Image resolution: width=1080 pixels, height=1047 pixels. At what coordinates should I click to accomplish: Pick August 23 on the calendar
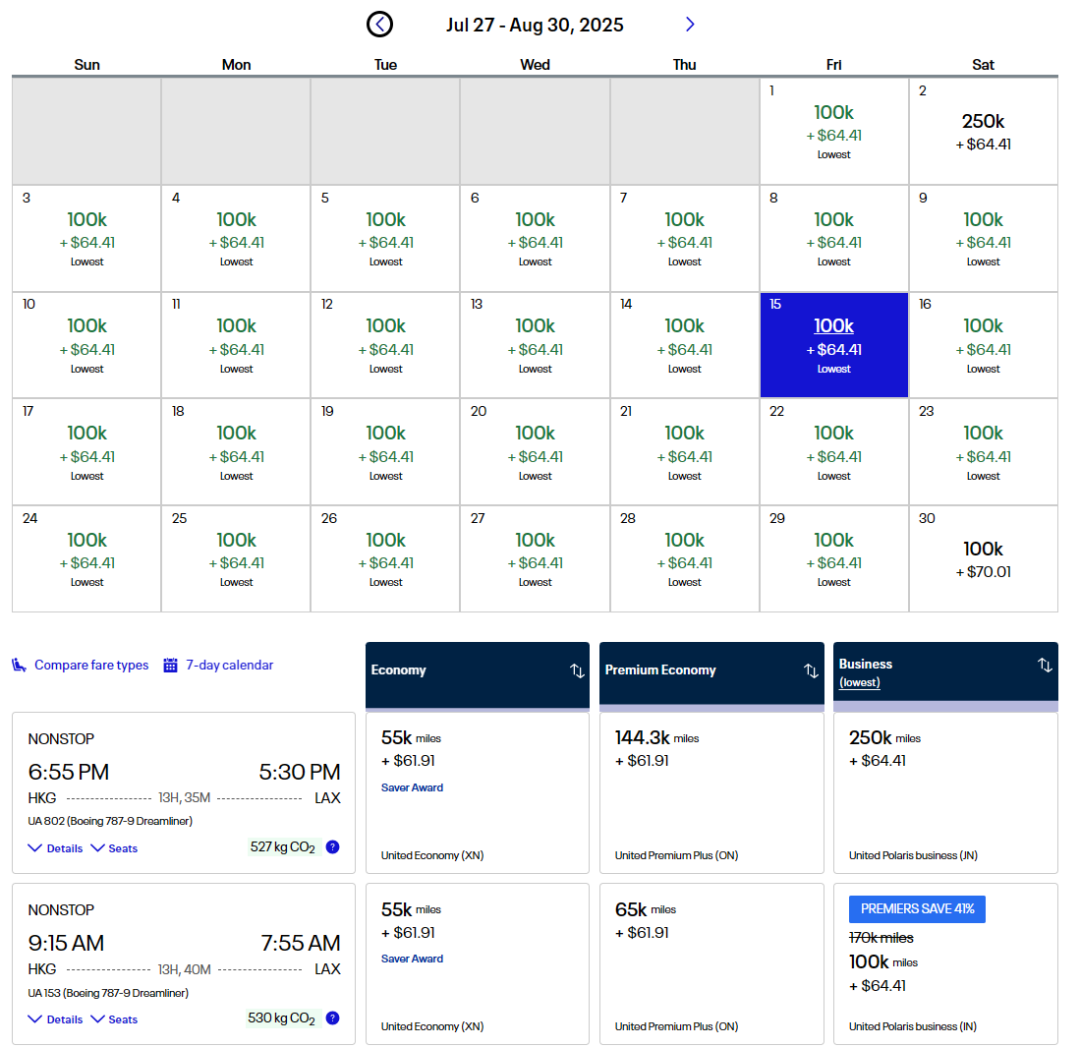tap(984, 452)
